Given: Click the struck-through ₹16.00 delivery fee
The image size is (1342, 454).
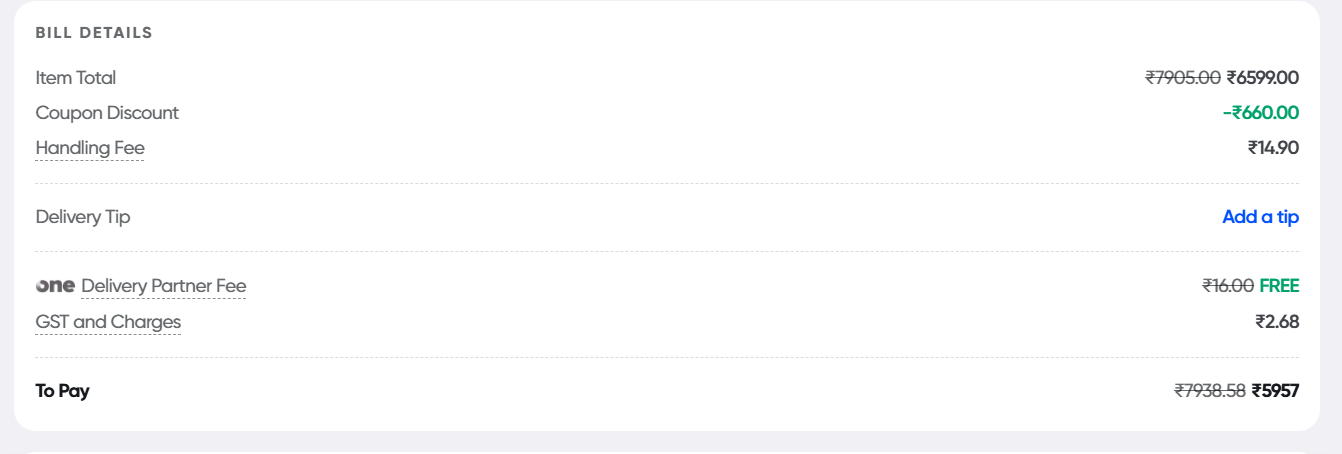Looking at the screenshot, I should point(1228,286).
